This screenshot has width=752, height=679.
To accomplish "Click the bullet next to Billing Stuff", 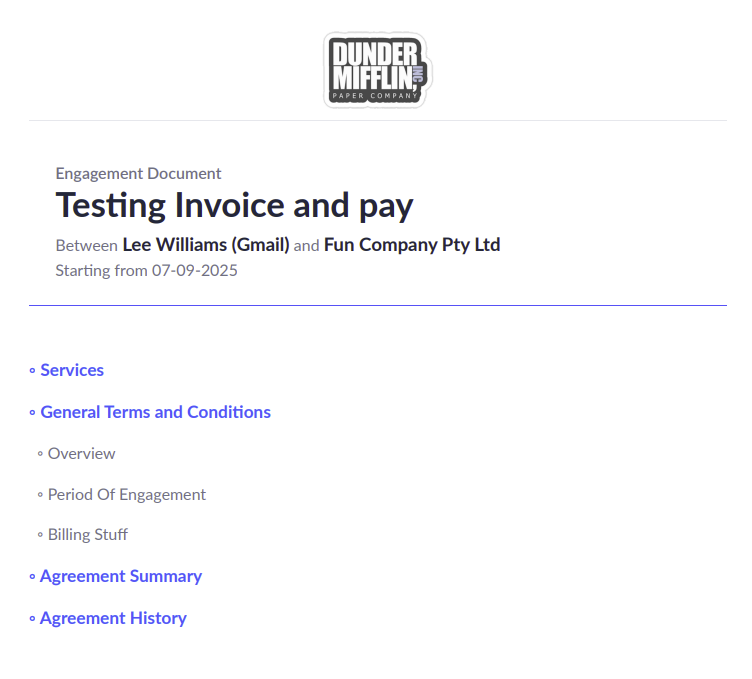I will point(40,535).
